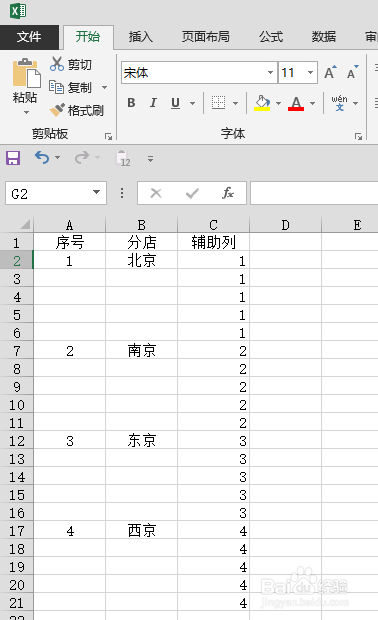Click cell containing 辅助列

coord(214,242)
